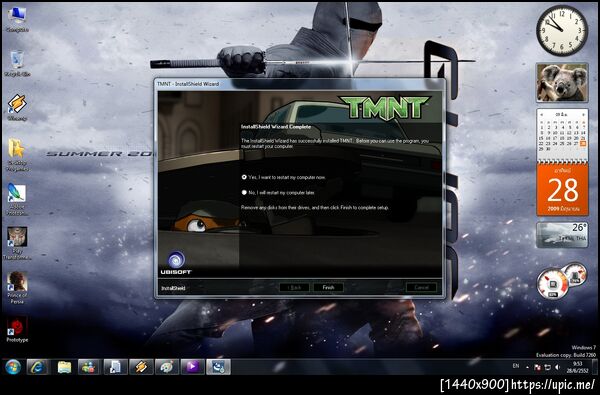
Task: Open the Windows Start menu orb
Action: click(13, 367)
